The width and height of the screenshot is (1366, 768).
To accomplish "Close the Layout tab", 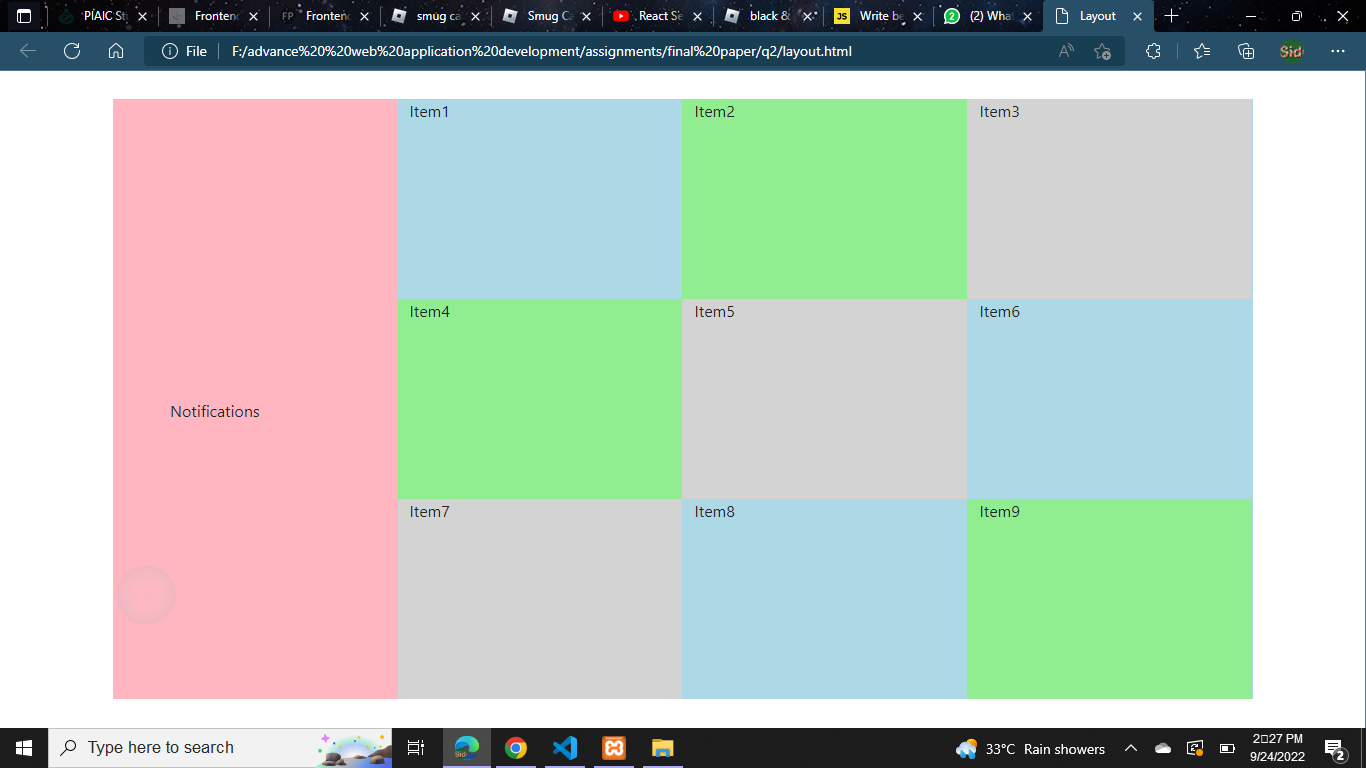I will (1137, 16).
